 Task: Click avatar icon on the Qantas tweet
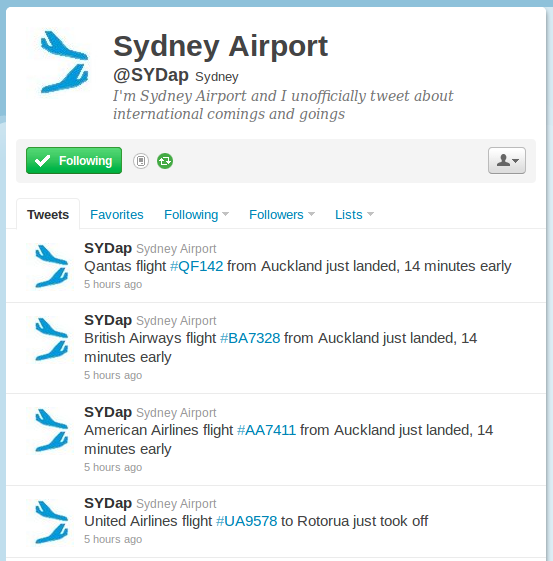coord(51,266)
